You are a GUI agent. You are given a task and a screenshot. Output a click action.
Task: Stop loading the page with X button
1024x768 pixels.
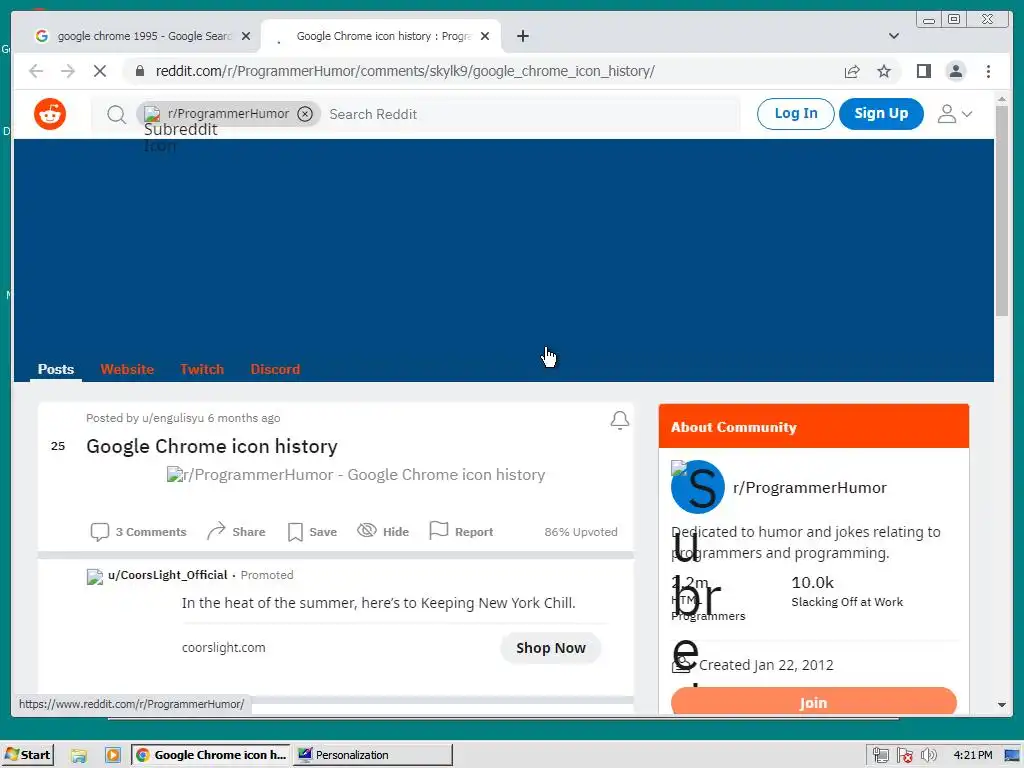(100, 71)
